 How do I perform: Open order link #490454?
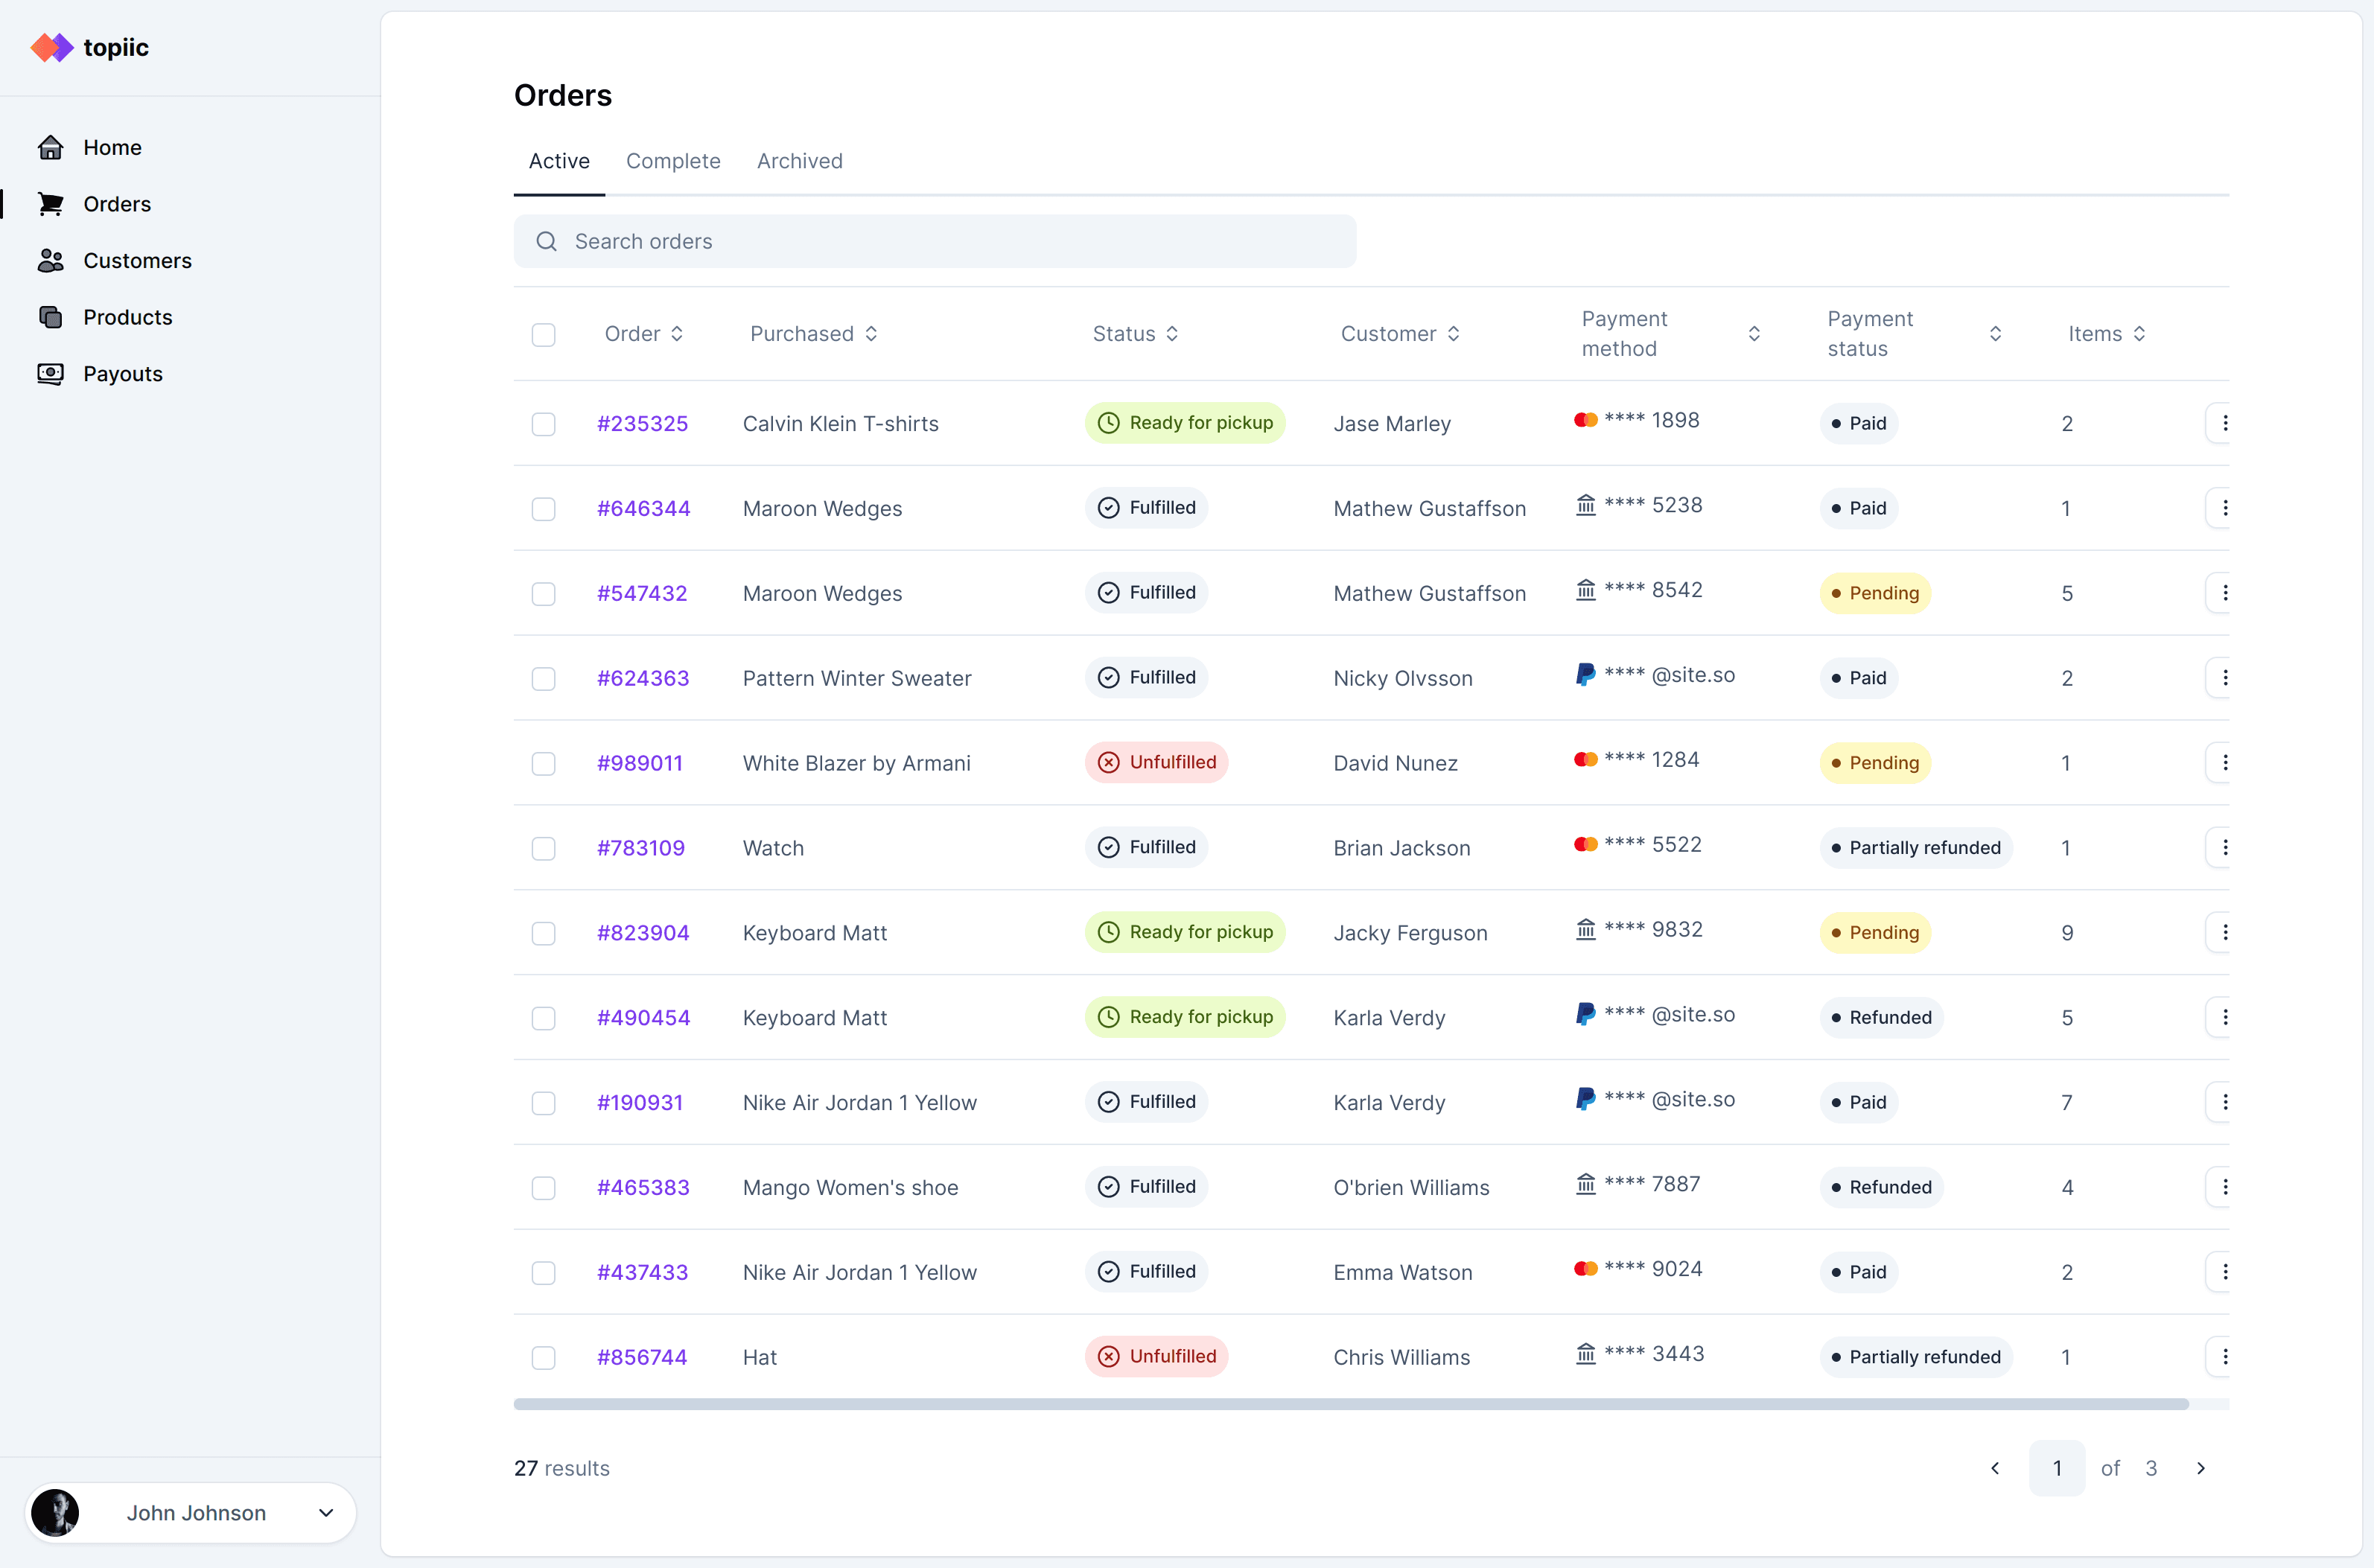point(643,1018)
